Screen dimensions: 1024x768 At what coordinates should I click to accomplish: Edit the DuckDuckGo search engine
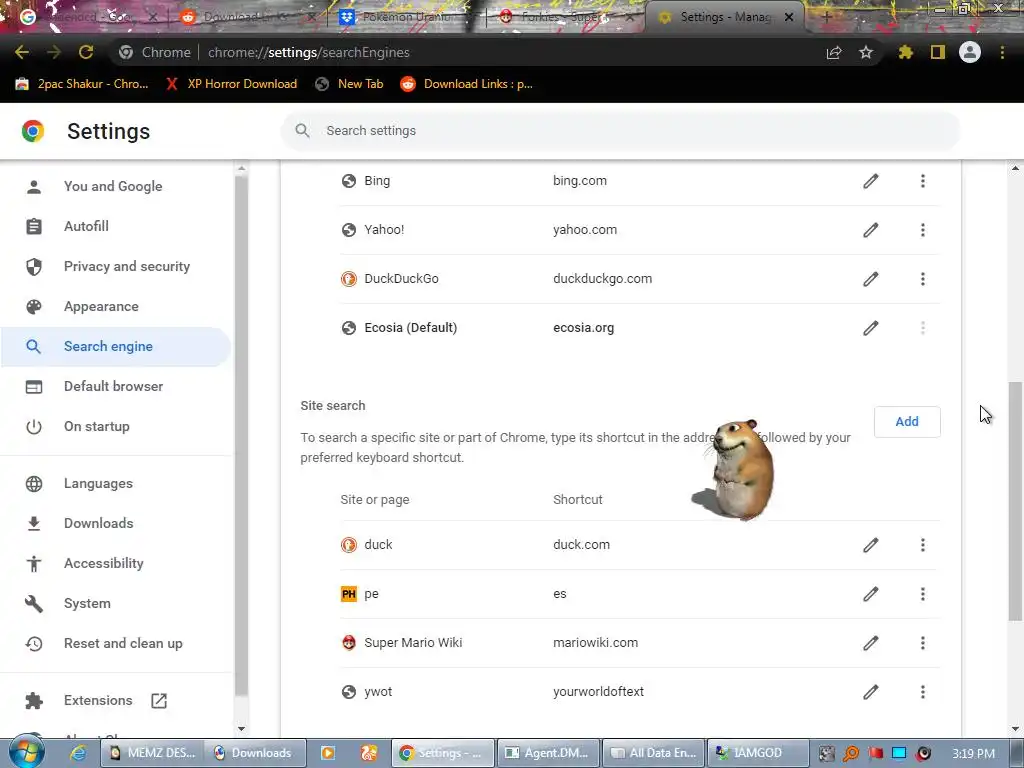tap(871, 279)
